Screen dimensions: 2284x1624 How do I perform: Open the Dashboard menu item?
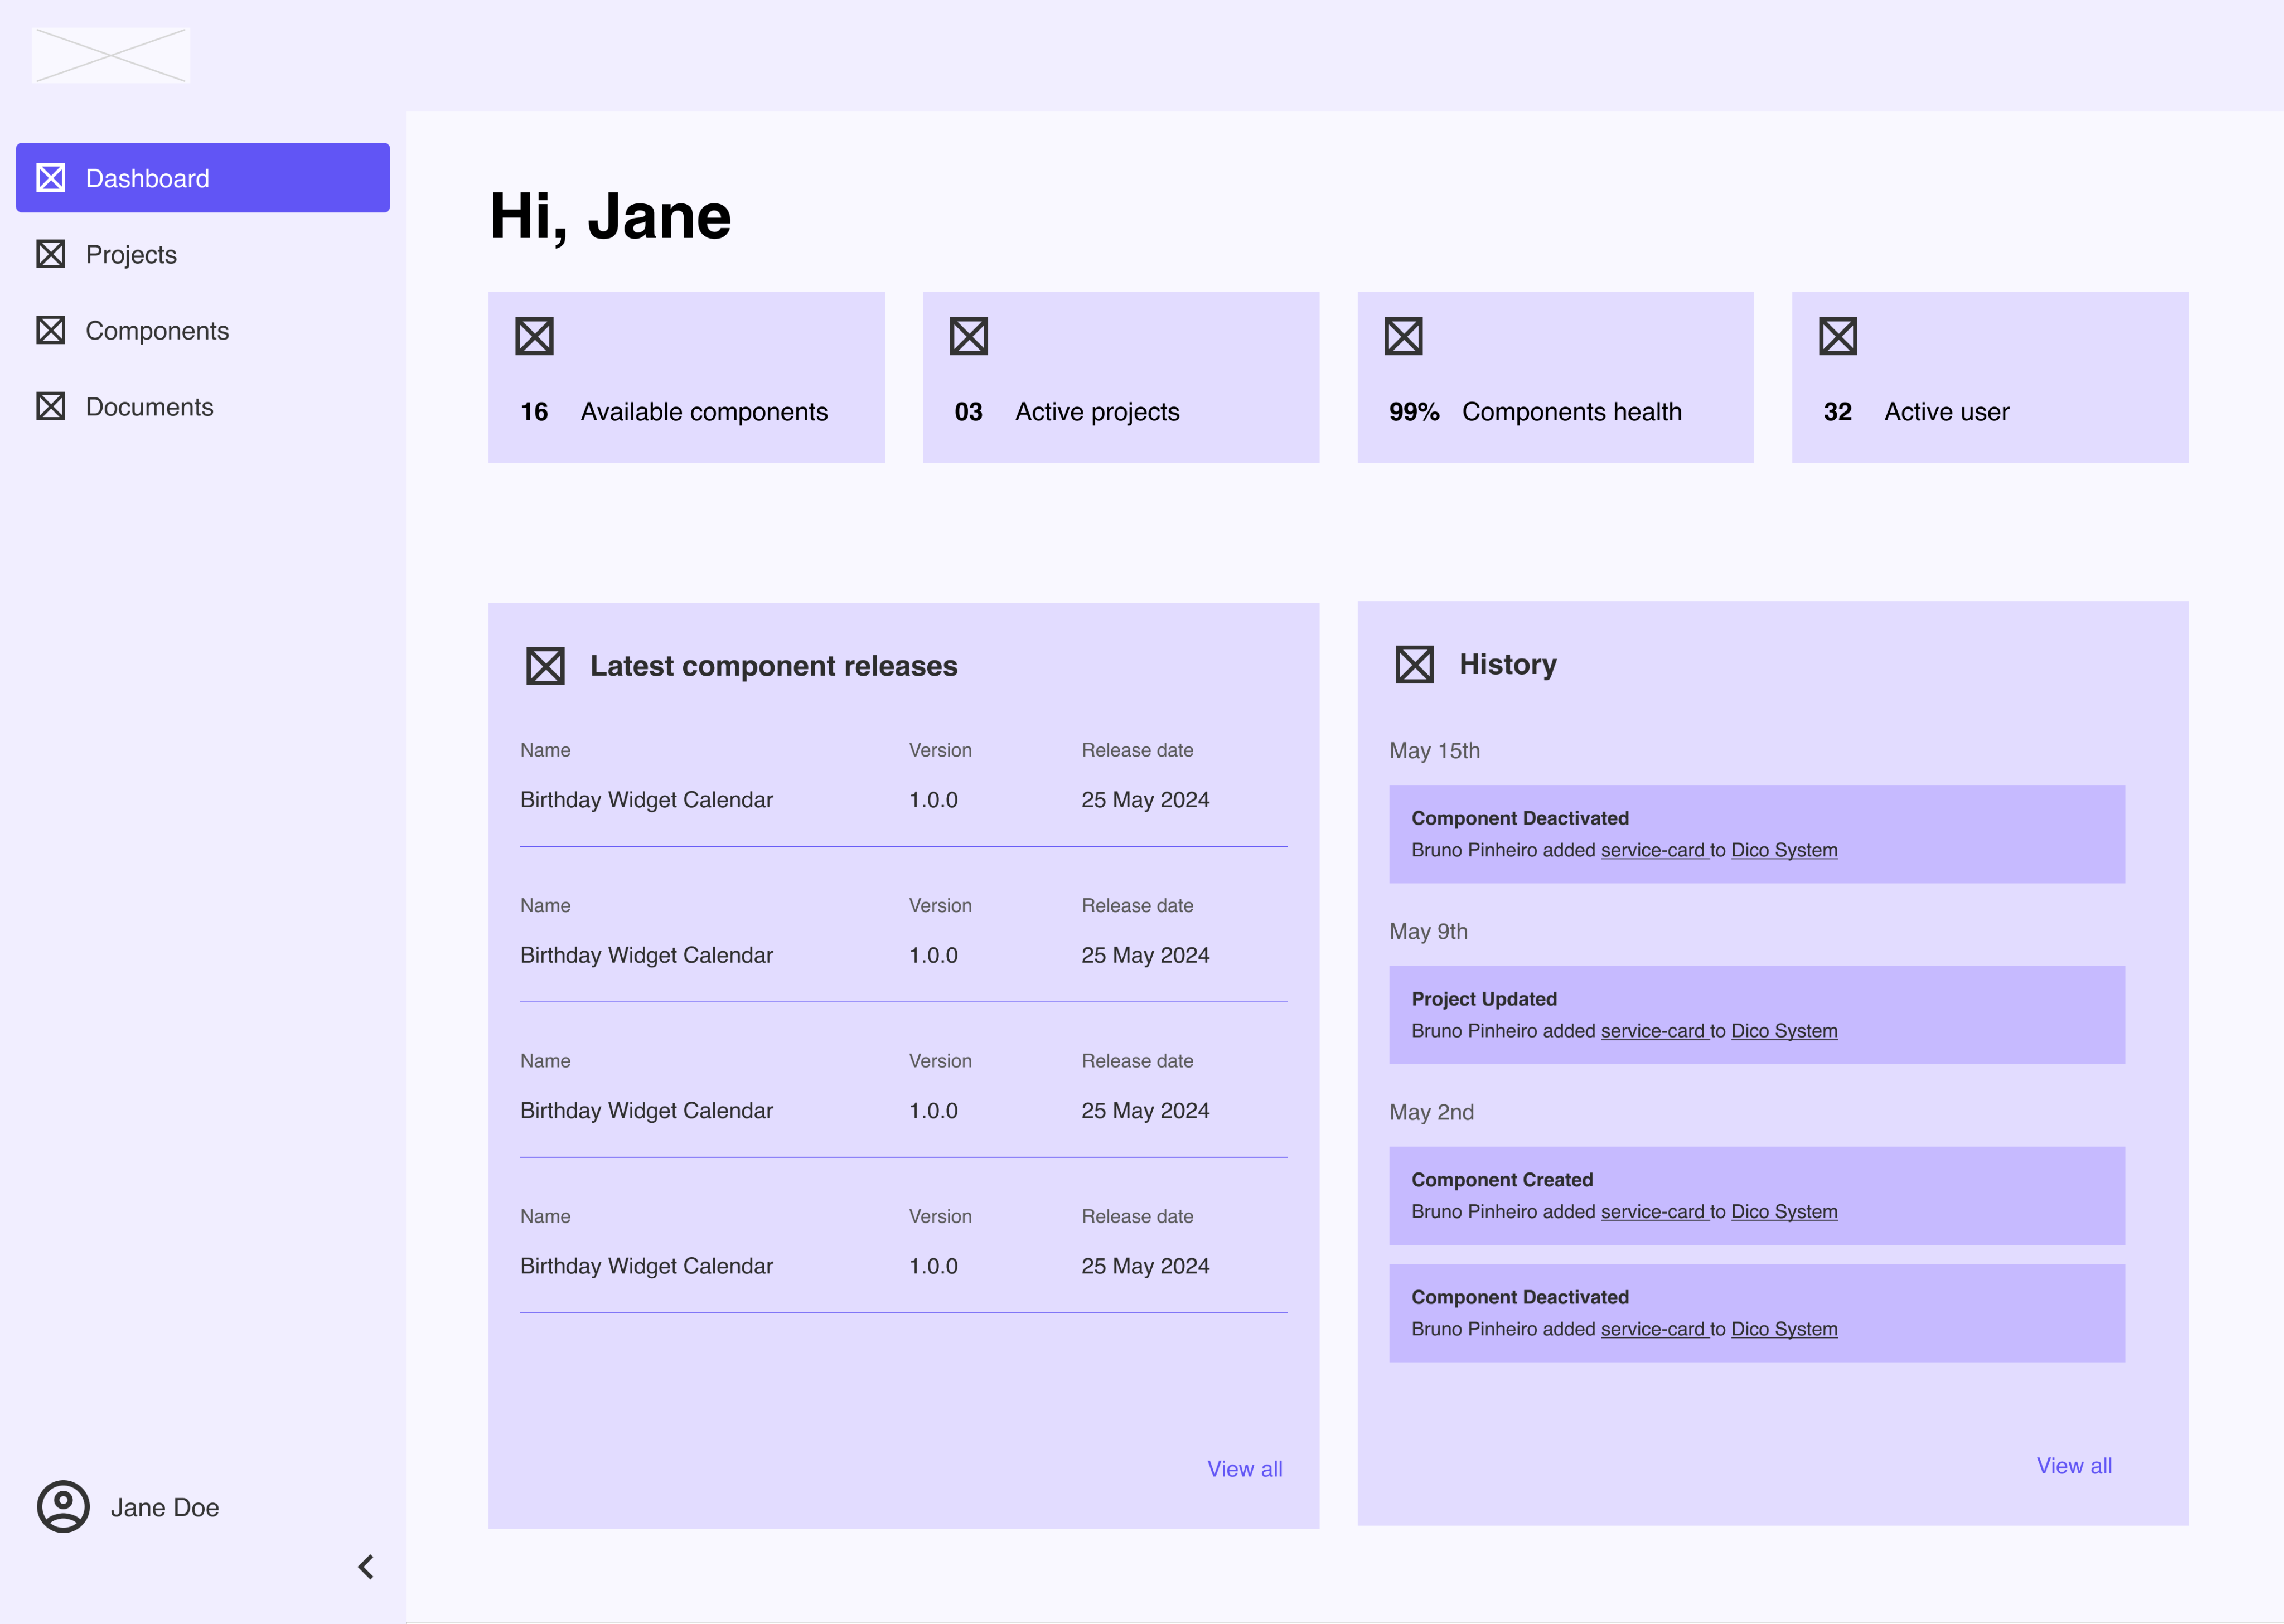point(203,178)
